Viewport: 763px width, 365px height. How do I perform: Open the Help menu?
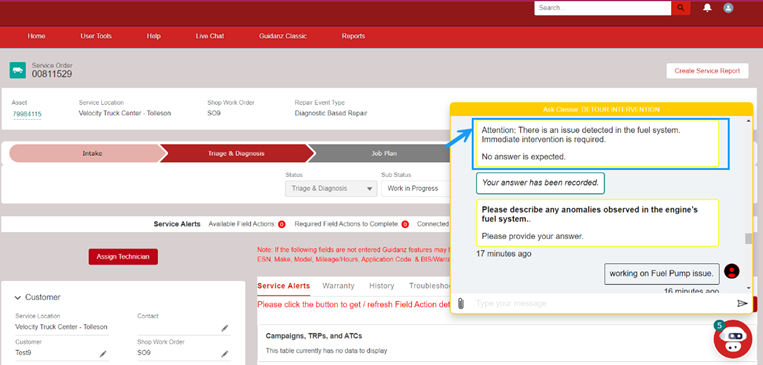[x=153, y=36]
